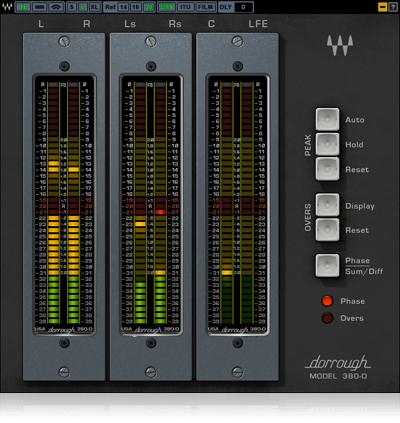
Task: Select the horizontal meter view icon
Action: pos(39,7)
